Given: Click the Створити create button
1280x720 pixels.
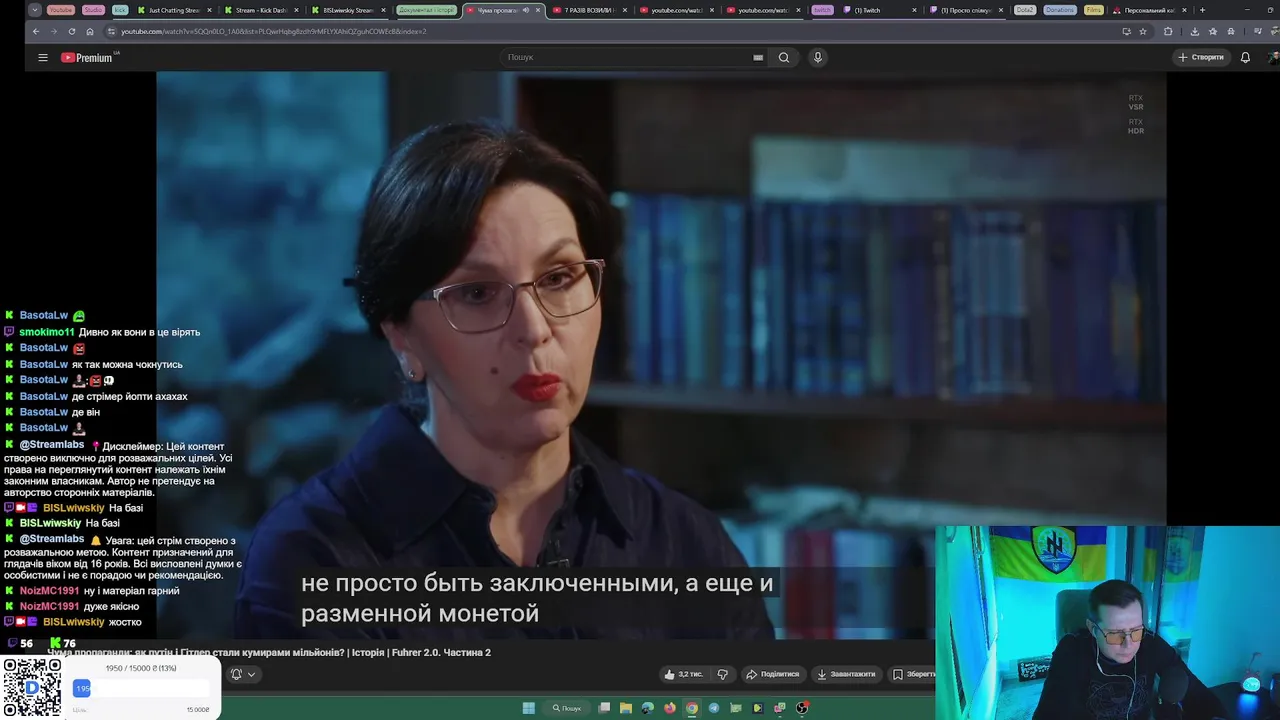Looking at the screenshot, I should [x=1201, y=58].
